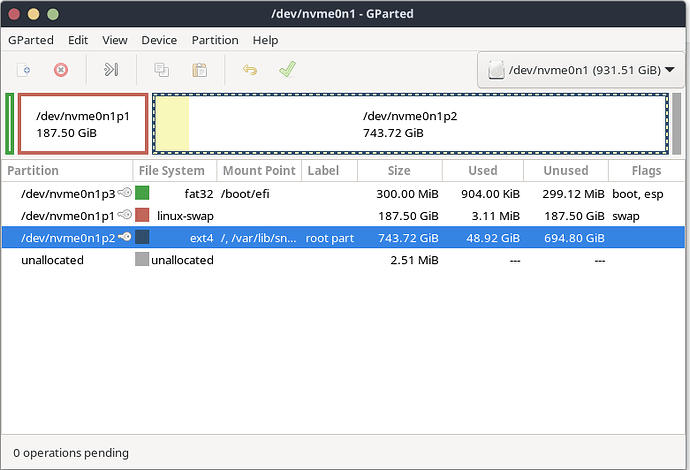
Task: Click the 694.80 GiB unused cell
Action: coord(574,238)
